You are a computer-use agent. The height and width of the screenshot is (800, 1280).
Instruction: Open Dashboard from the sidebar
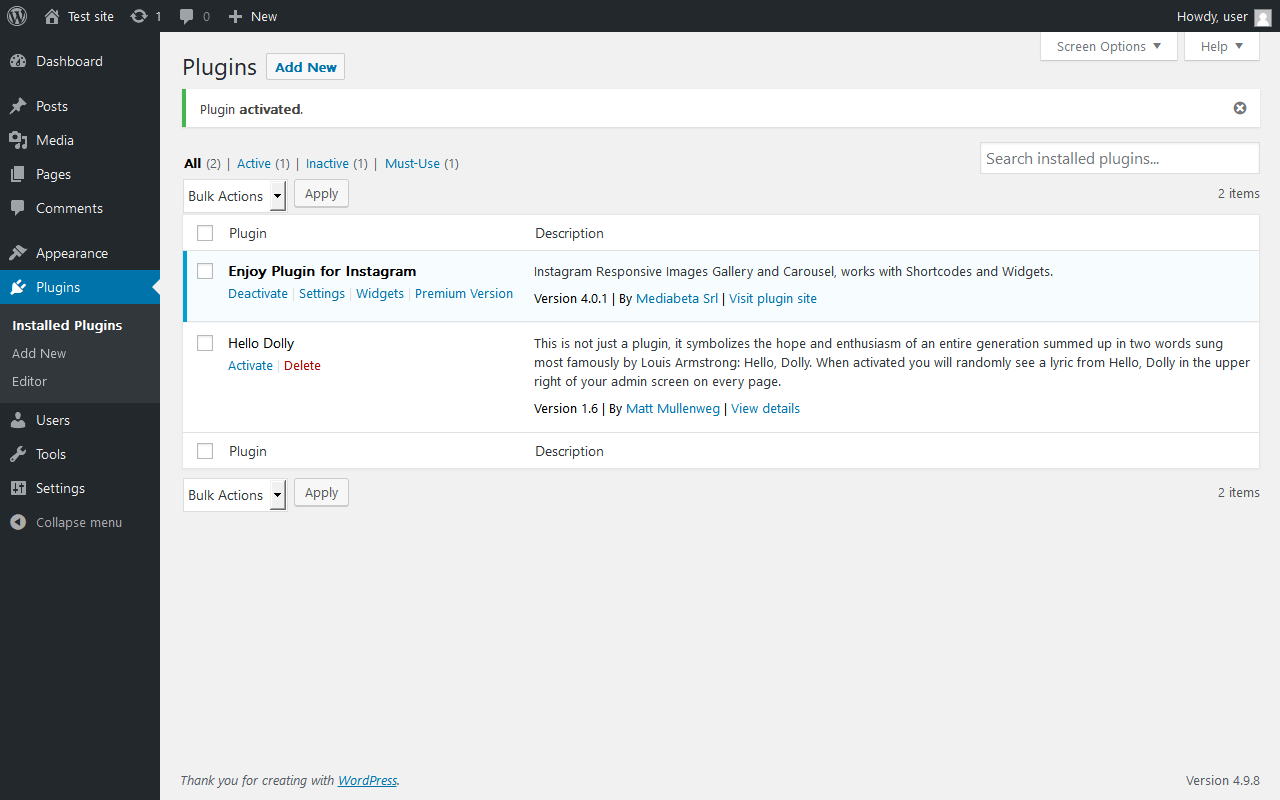click(69, 61)
